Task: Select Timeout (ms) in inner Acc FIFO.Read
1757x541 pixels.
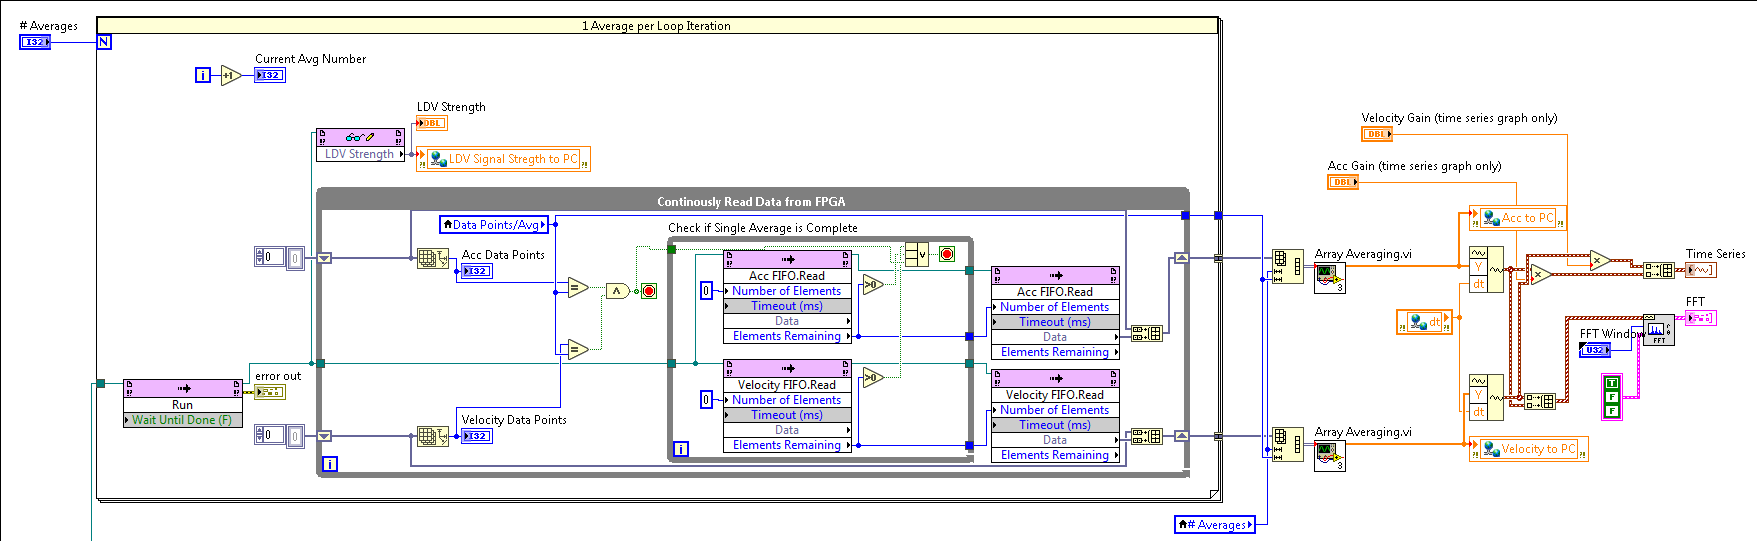Action: click(x=787, y=306)
